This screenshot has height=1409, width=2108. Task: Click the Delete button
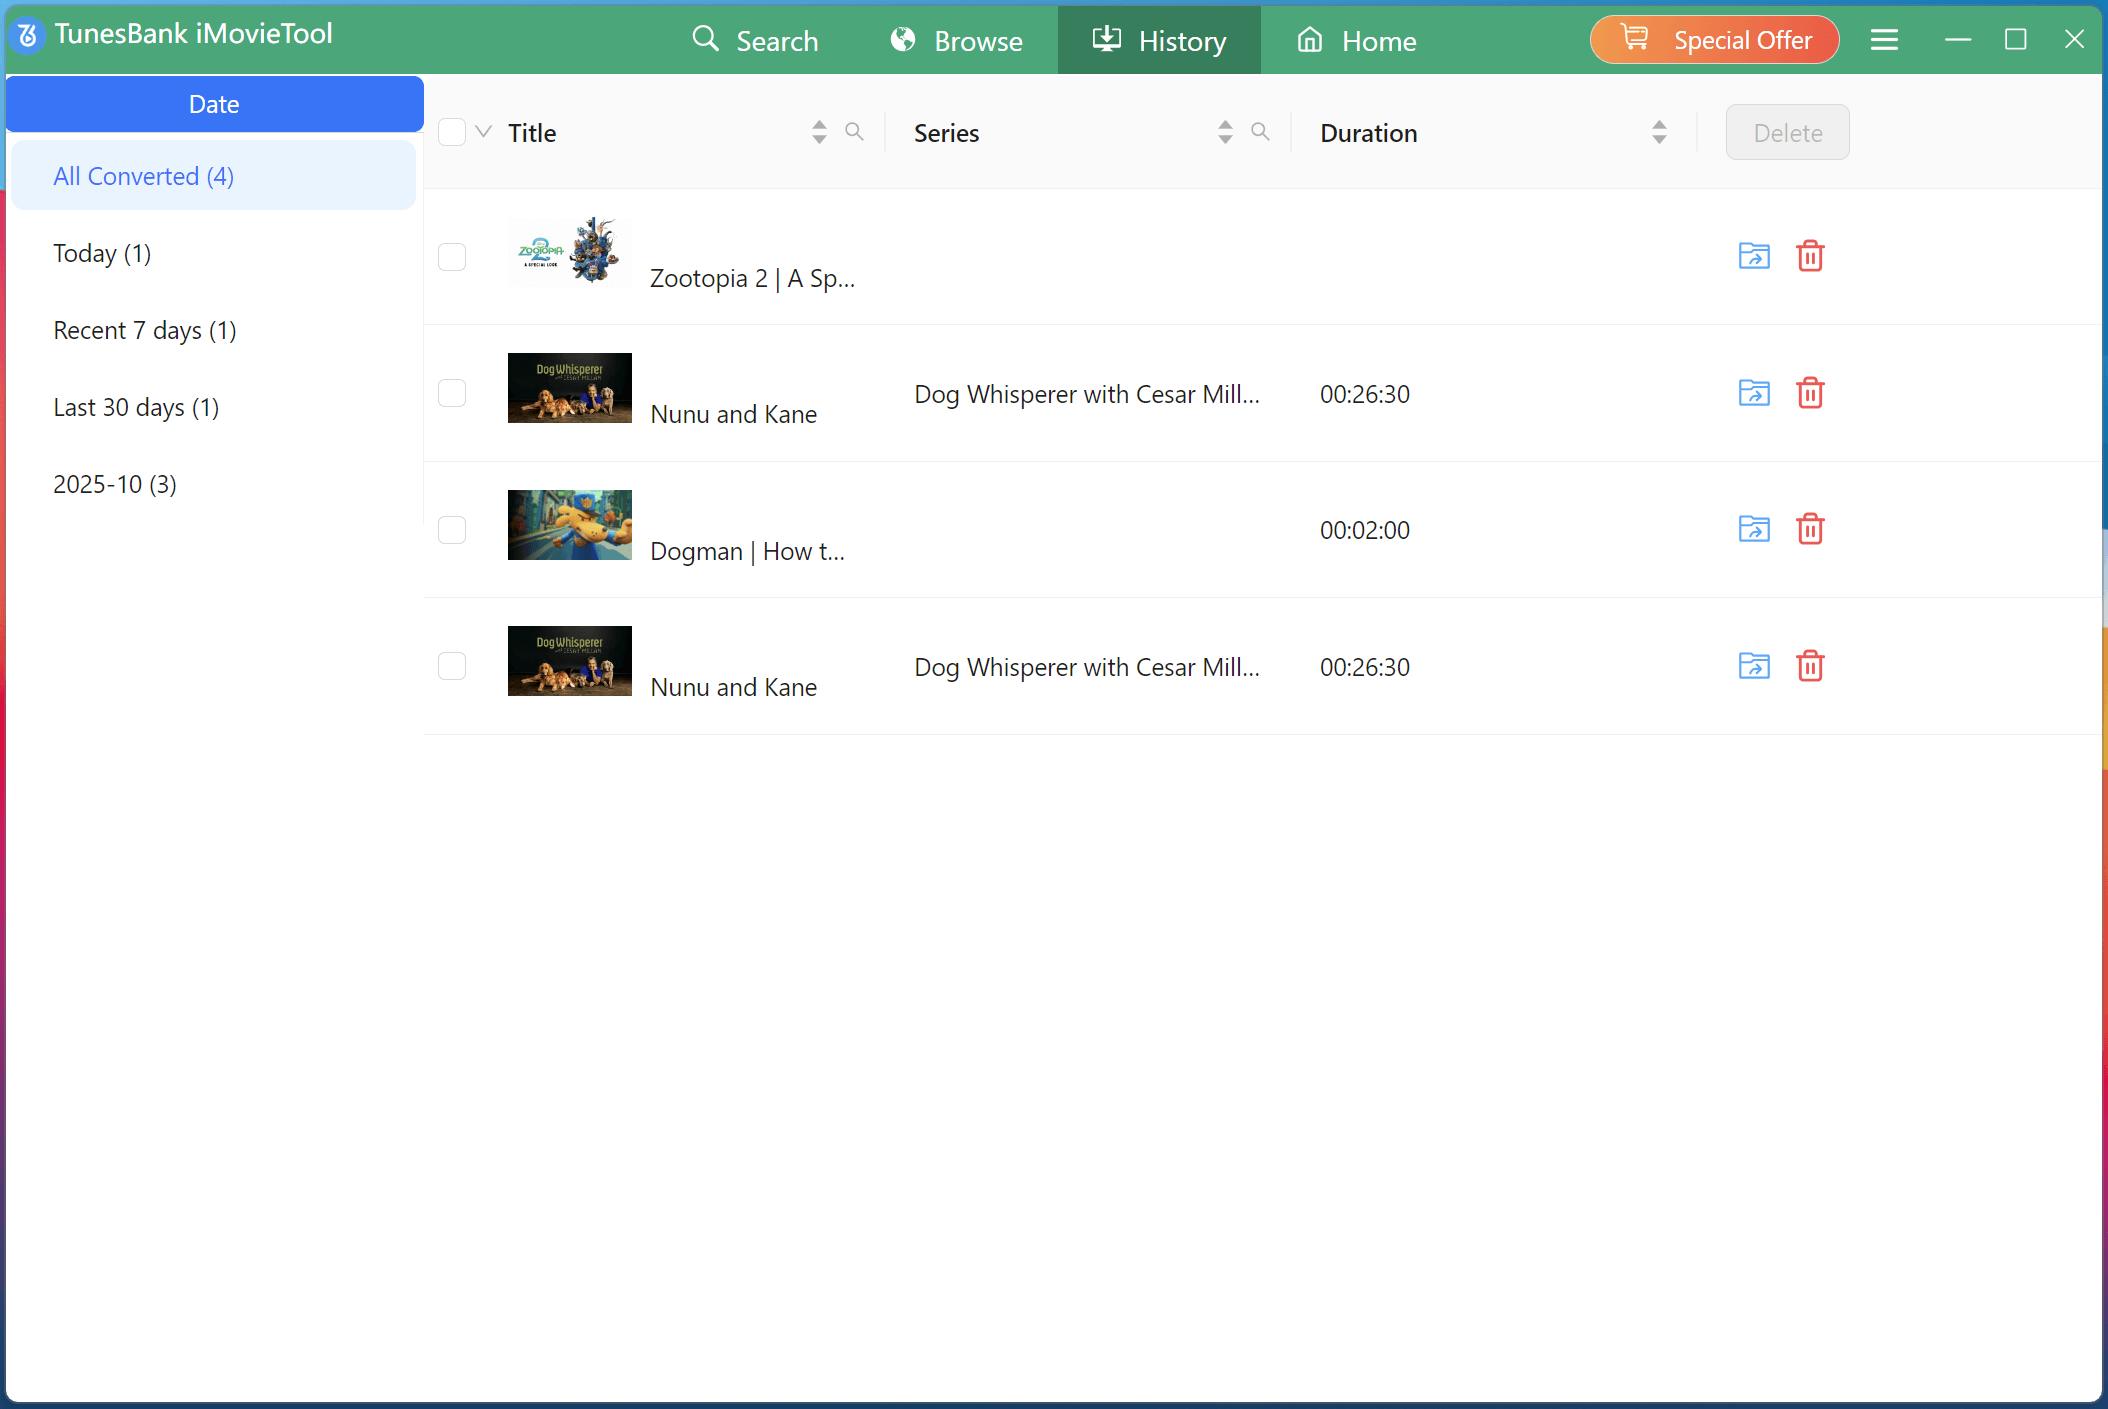1787,132
